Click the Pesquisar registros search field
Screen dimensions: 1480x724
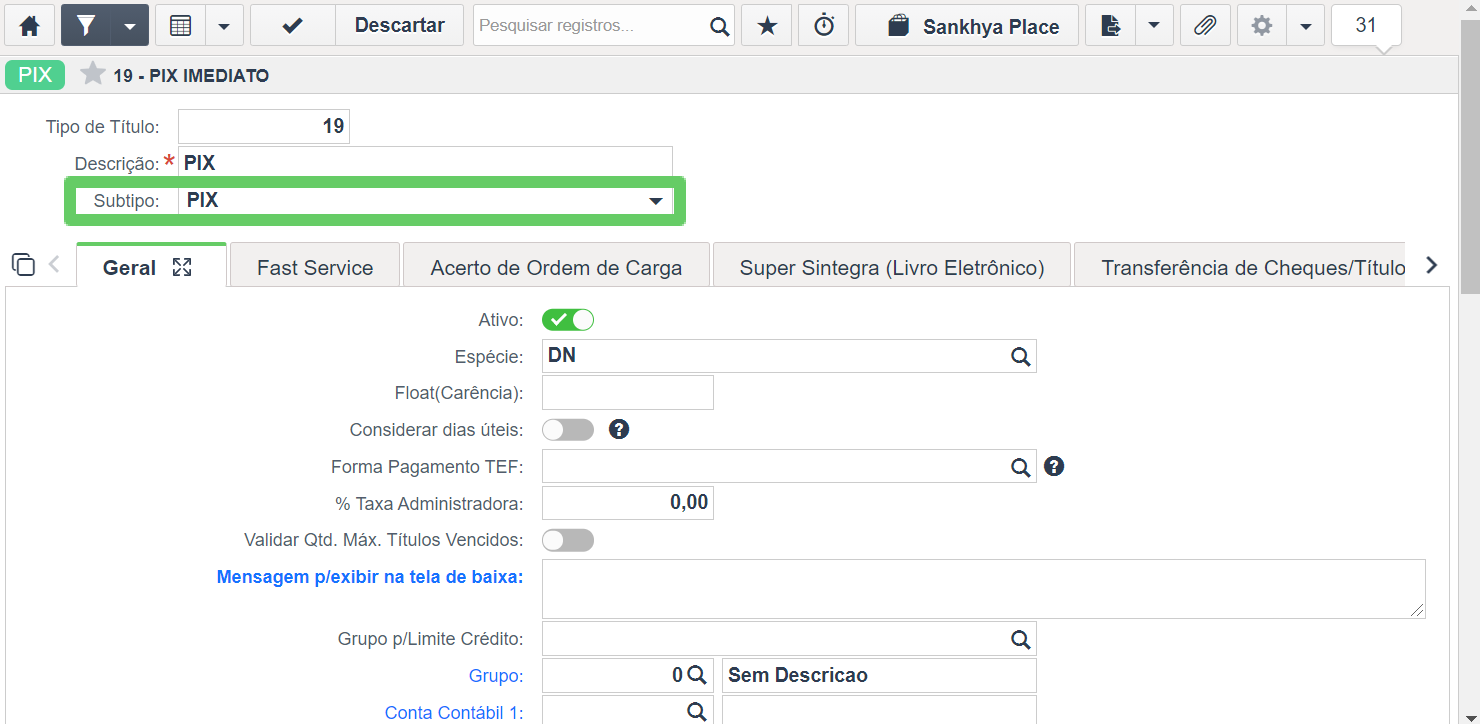point(592,26)
